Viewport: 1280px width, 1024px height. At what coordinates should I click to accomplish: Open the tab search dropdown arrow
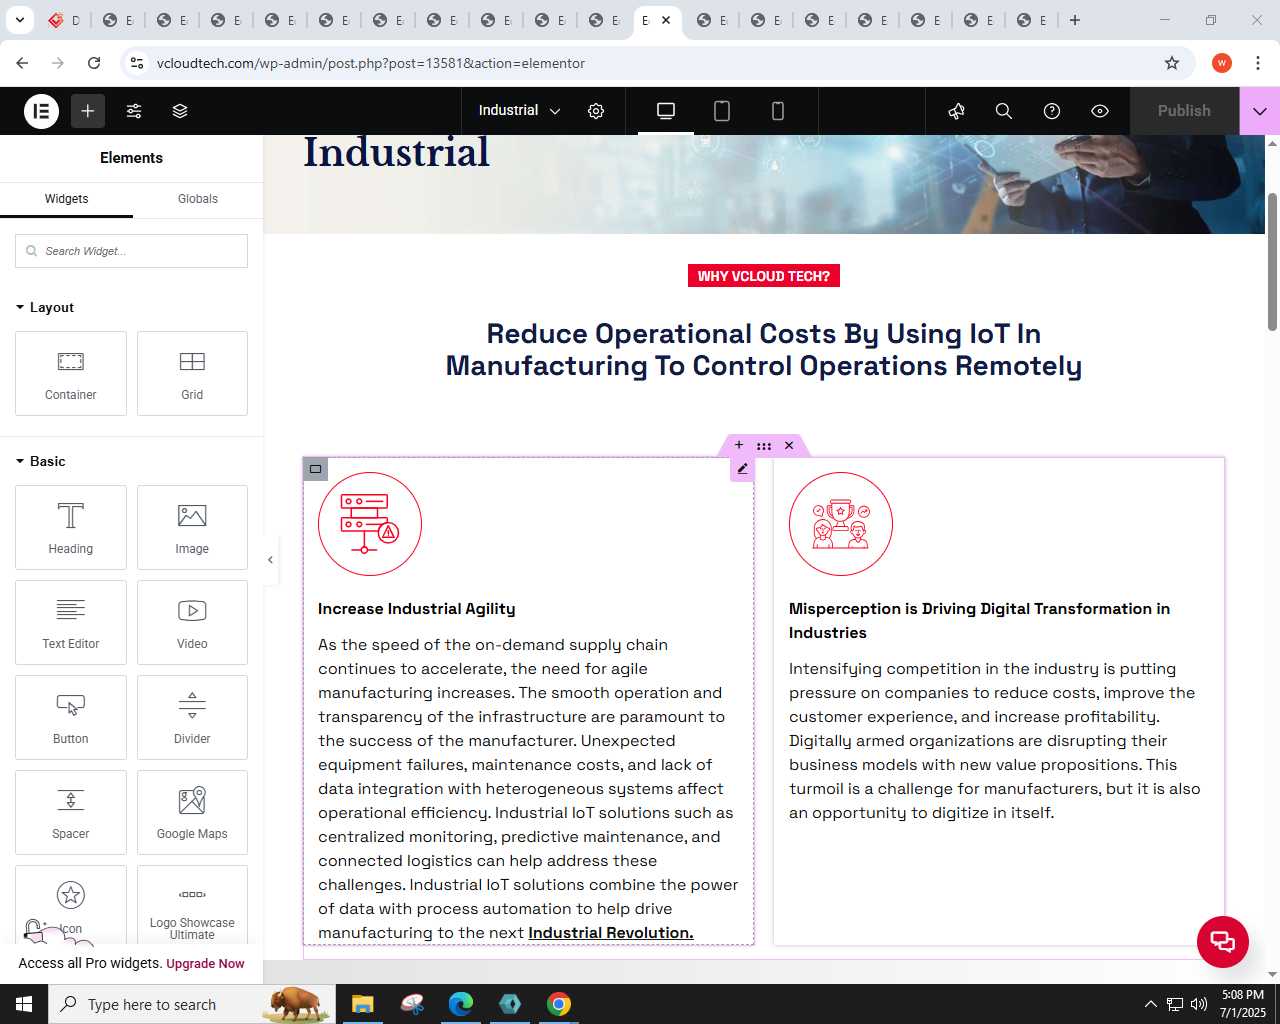[x=20, y=20]
